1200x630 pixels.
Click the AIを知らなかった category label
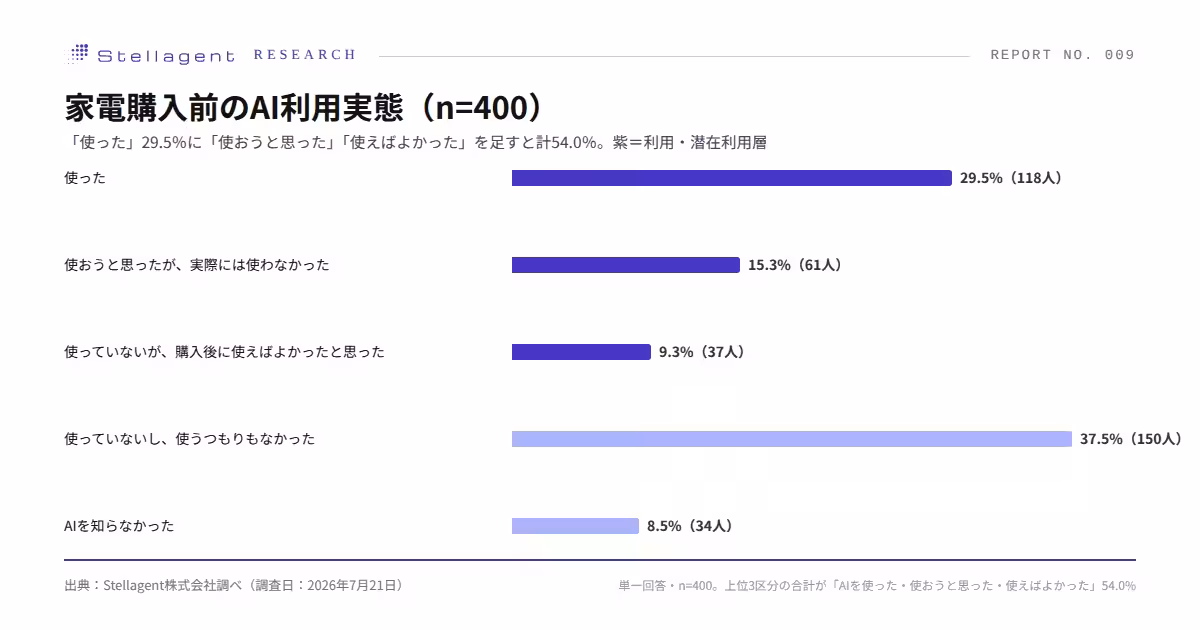coord(119,526)
